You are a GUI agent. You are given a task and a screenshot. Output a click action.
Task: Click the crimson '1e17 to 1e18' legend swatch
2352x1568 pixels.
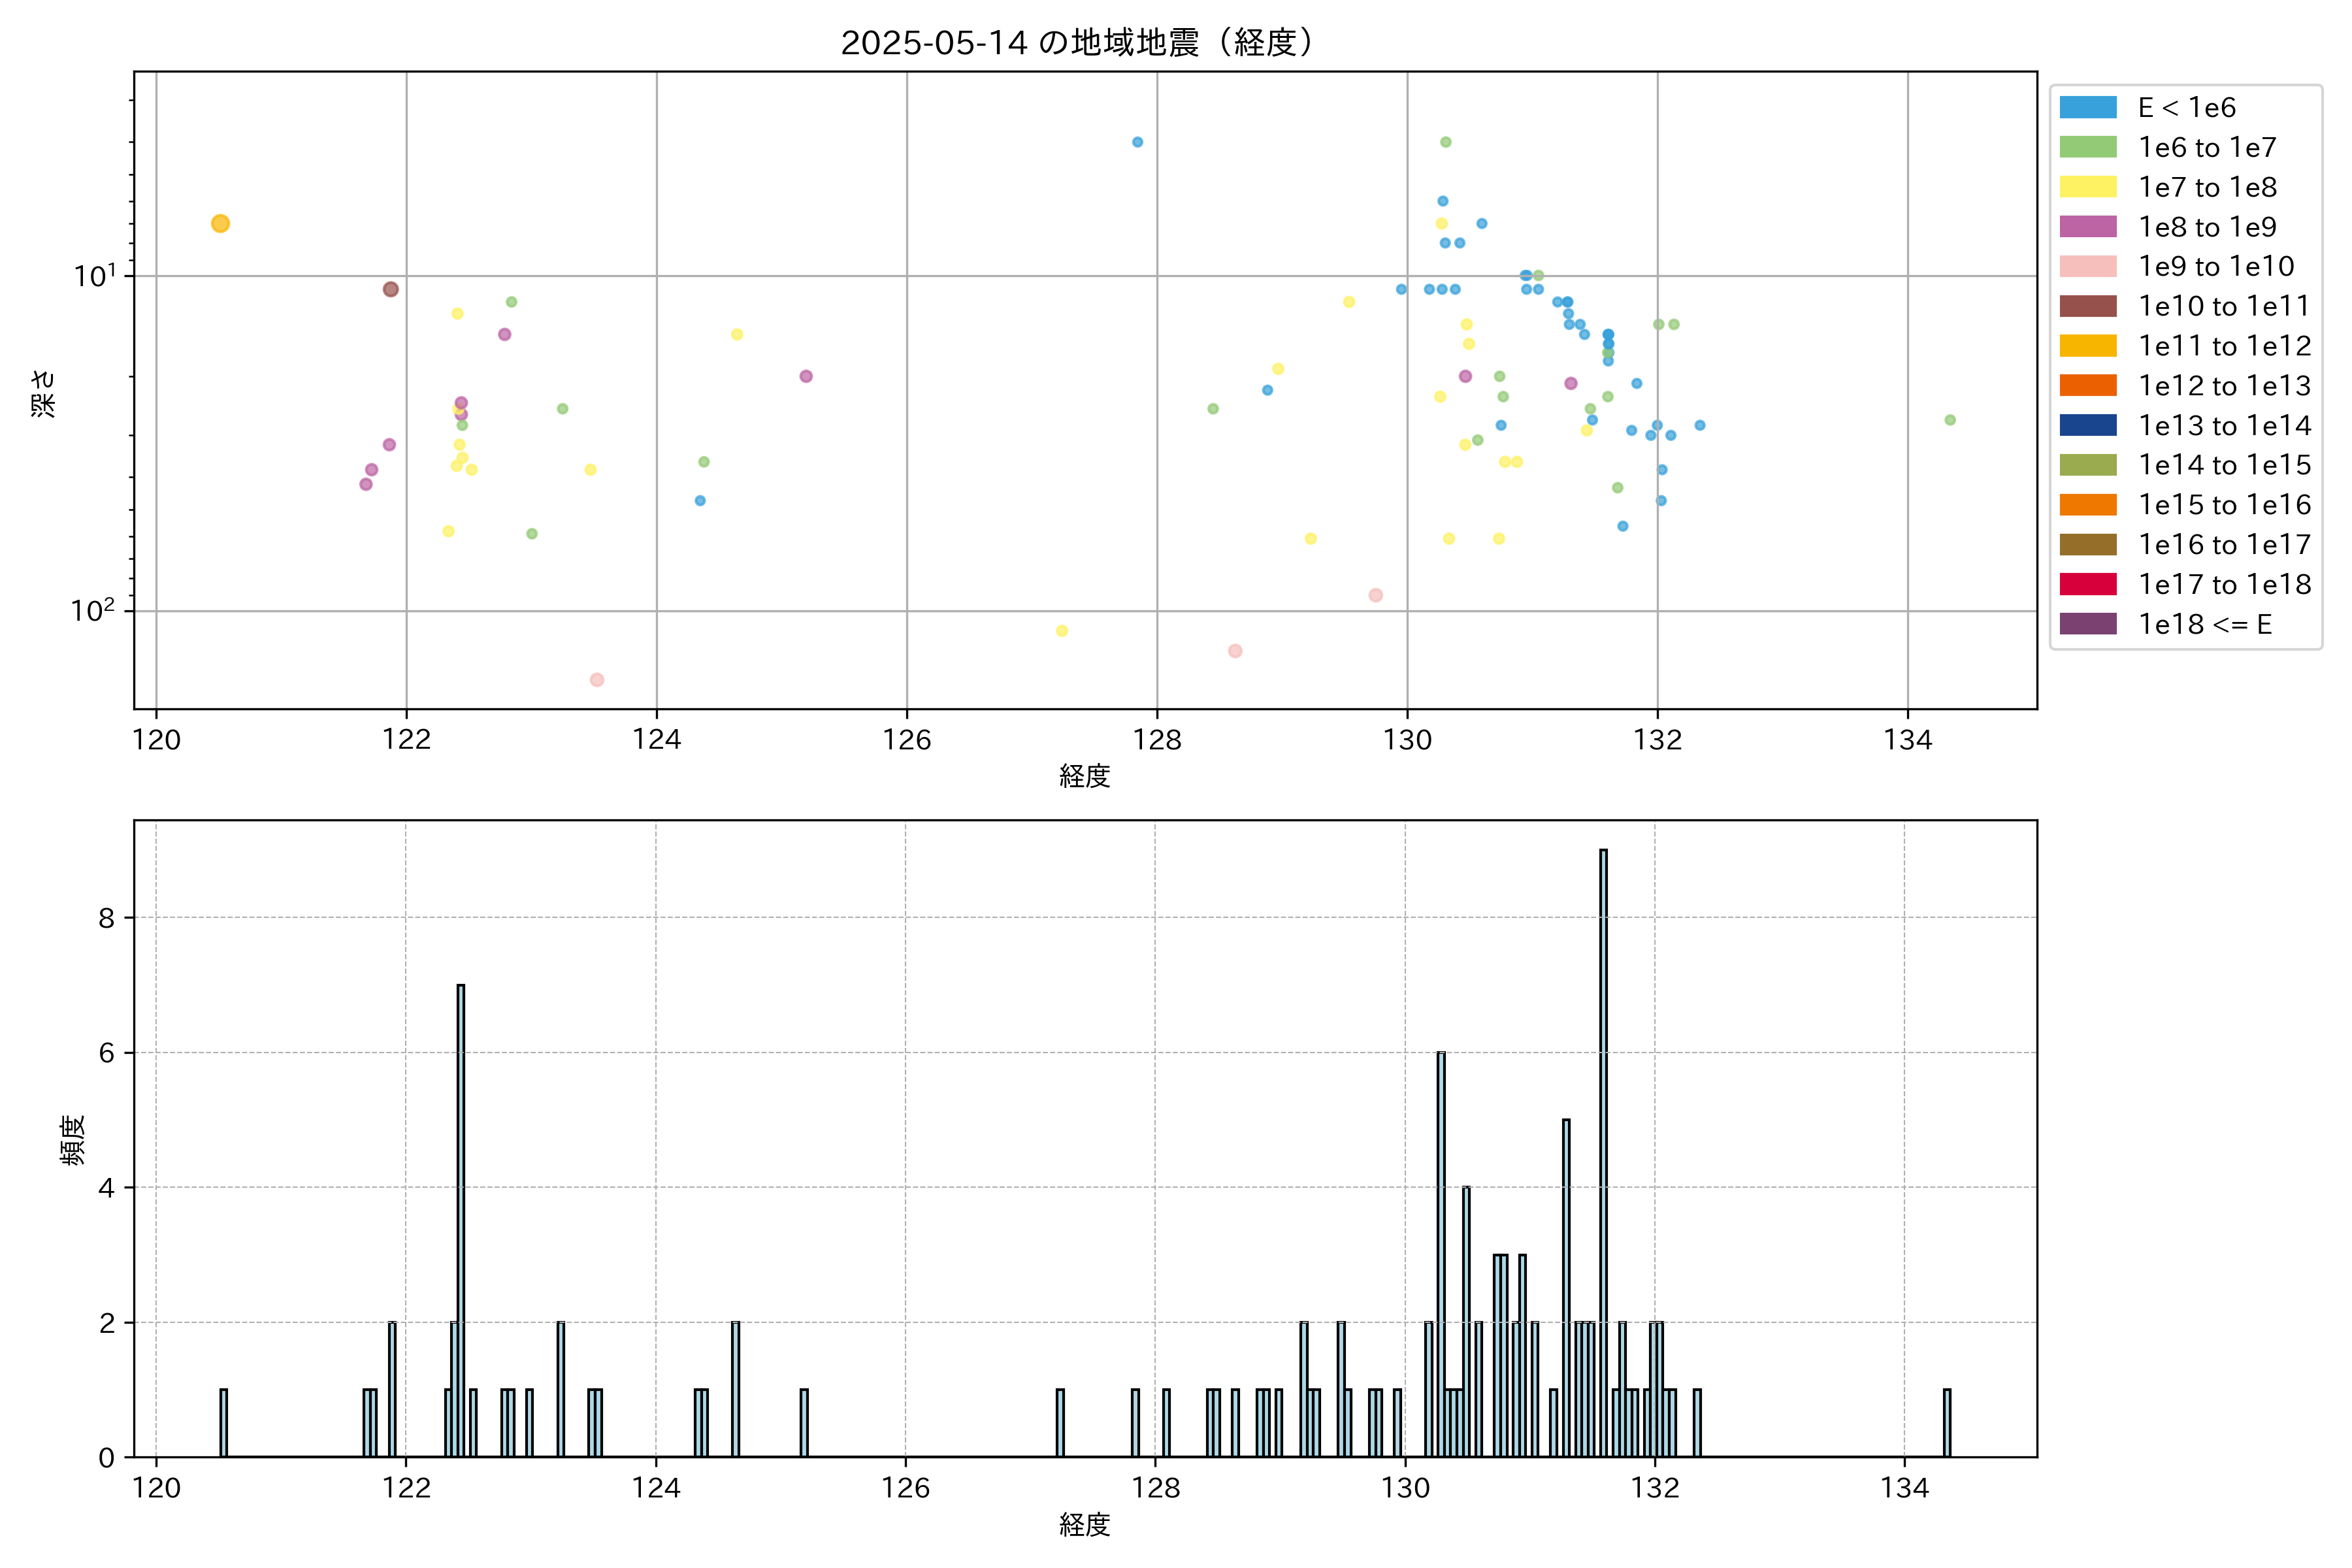[x=2088, y=584]
